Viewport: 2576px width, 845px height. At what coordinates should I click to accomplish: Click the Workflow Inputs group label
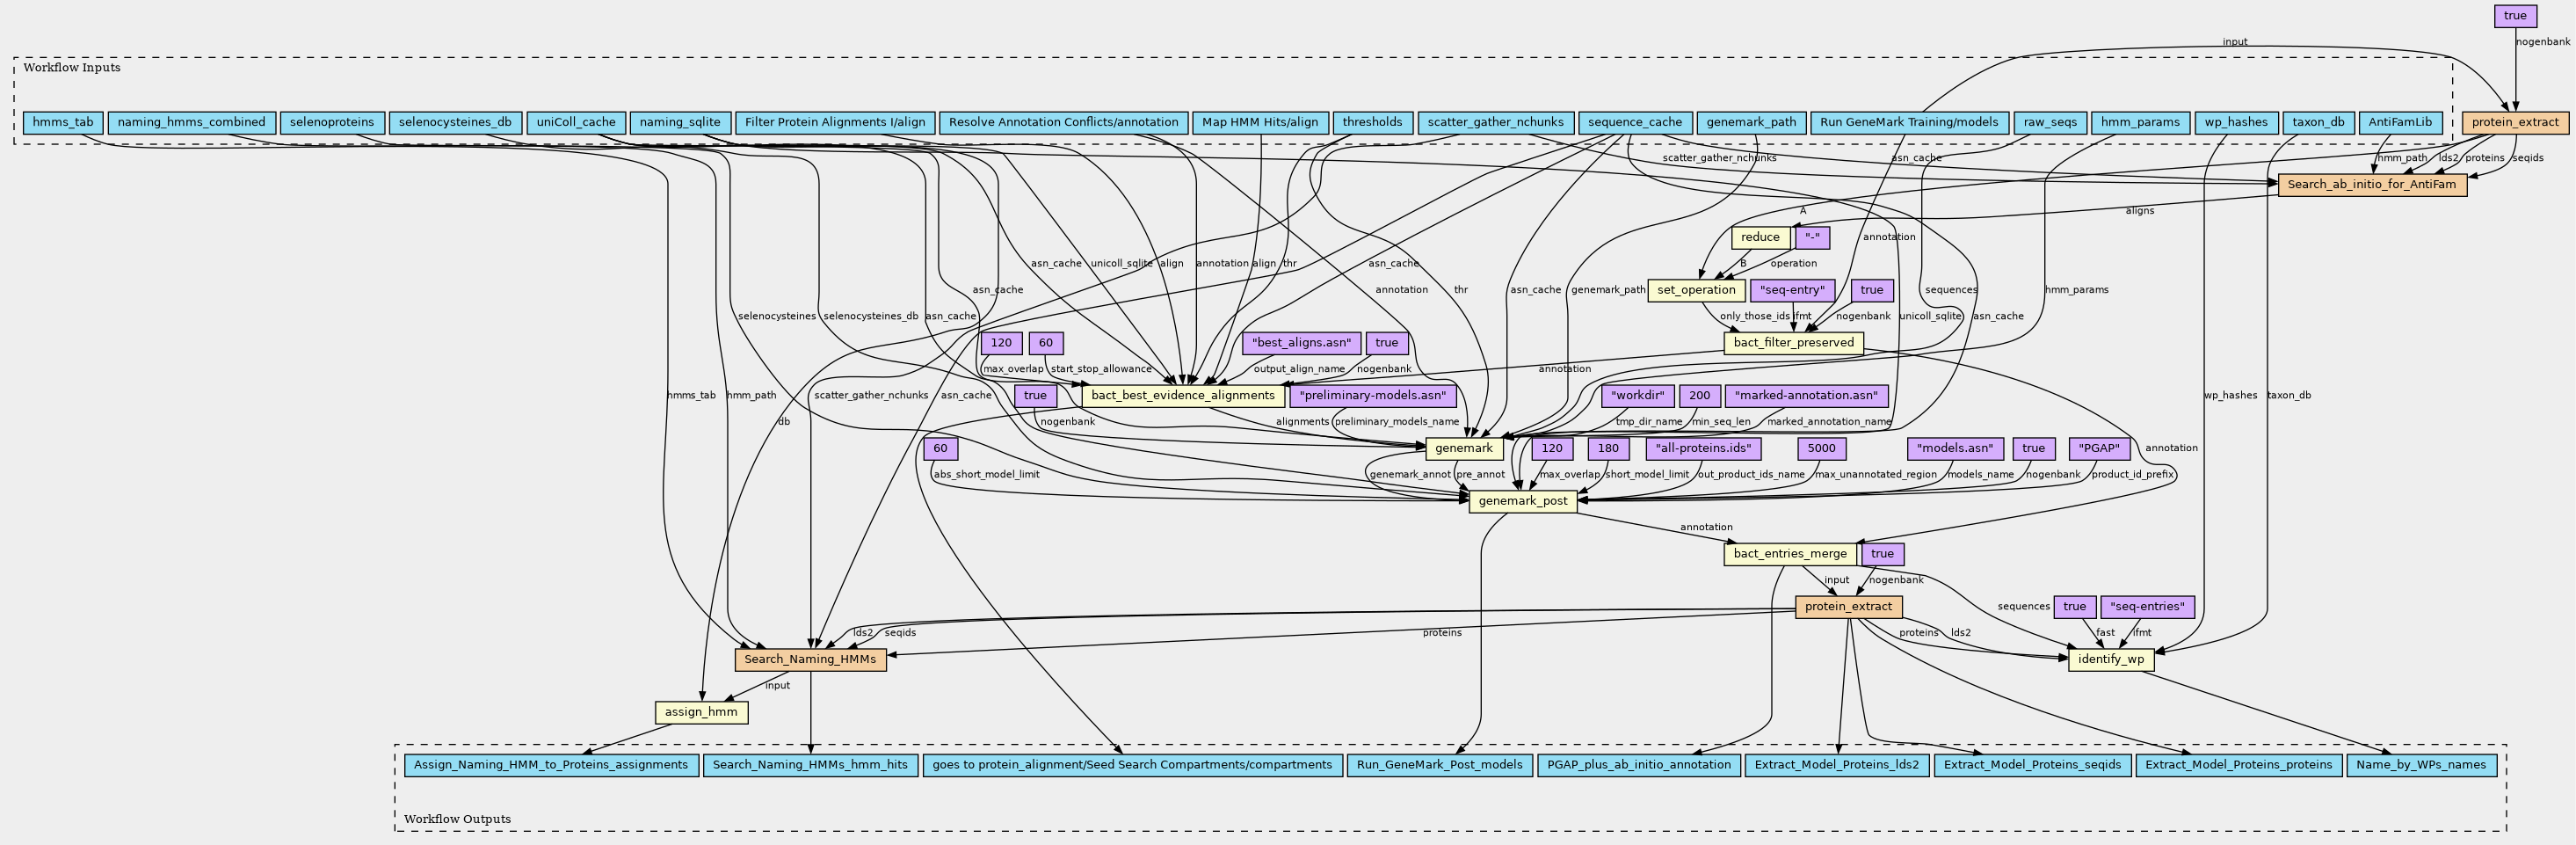[72, 68]
